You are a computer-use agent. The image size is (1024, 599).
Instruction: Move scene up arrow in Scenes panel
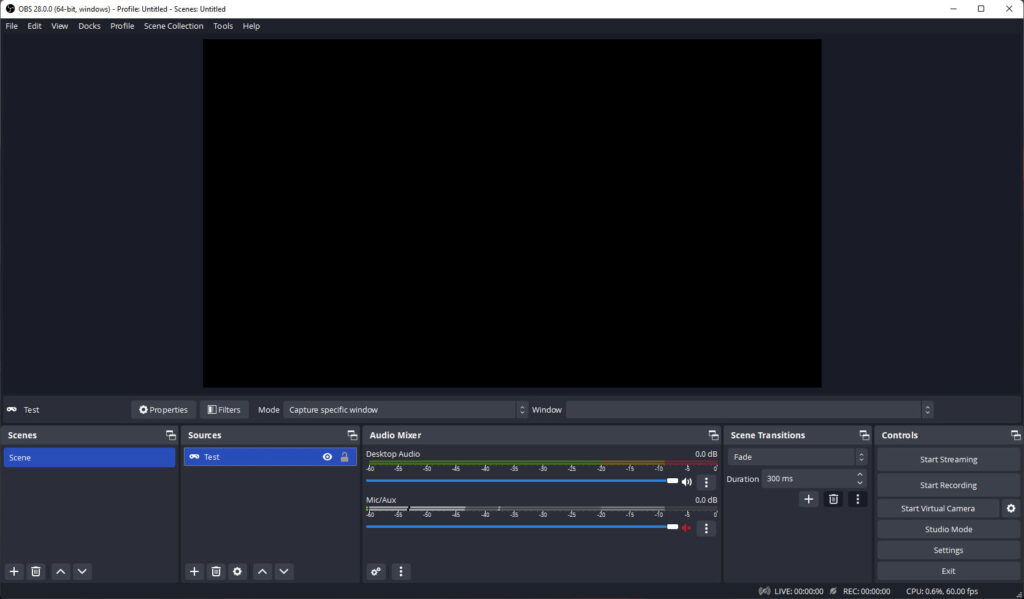(x=61, y=572)
